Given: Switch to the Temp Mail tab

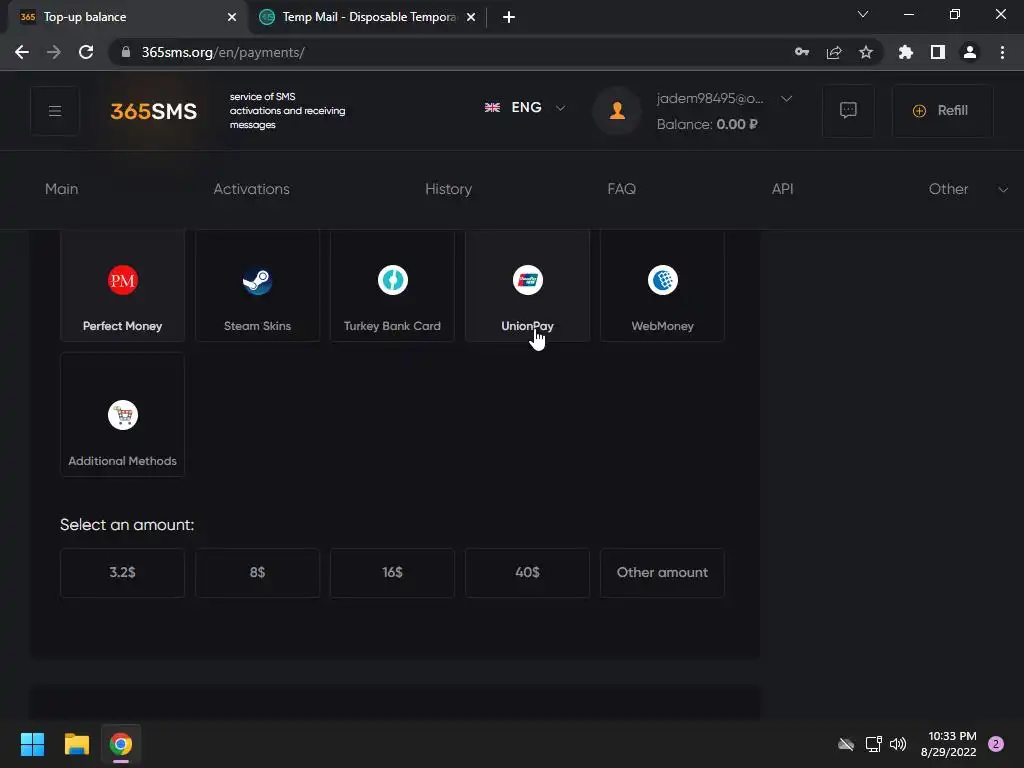Looking at the screenshot, I should click(x=368, y=17).
